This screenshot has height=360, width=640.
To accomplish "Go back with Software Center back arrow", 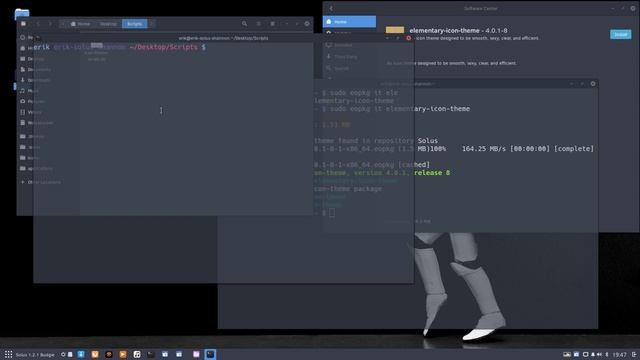I will [x=331, y=8].
